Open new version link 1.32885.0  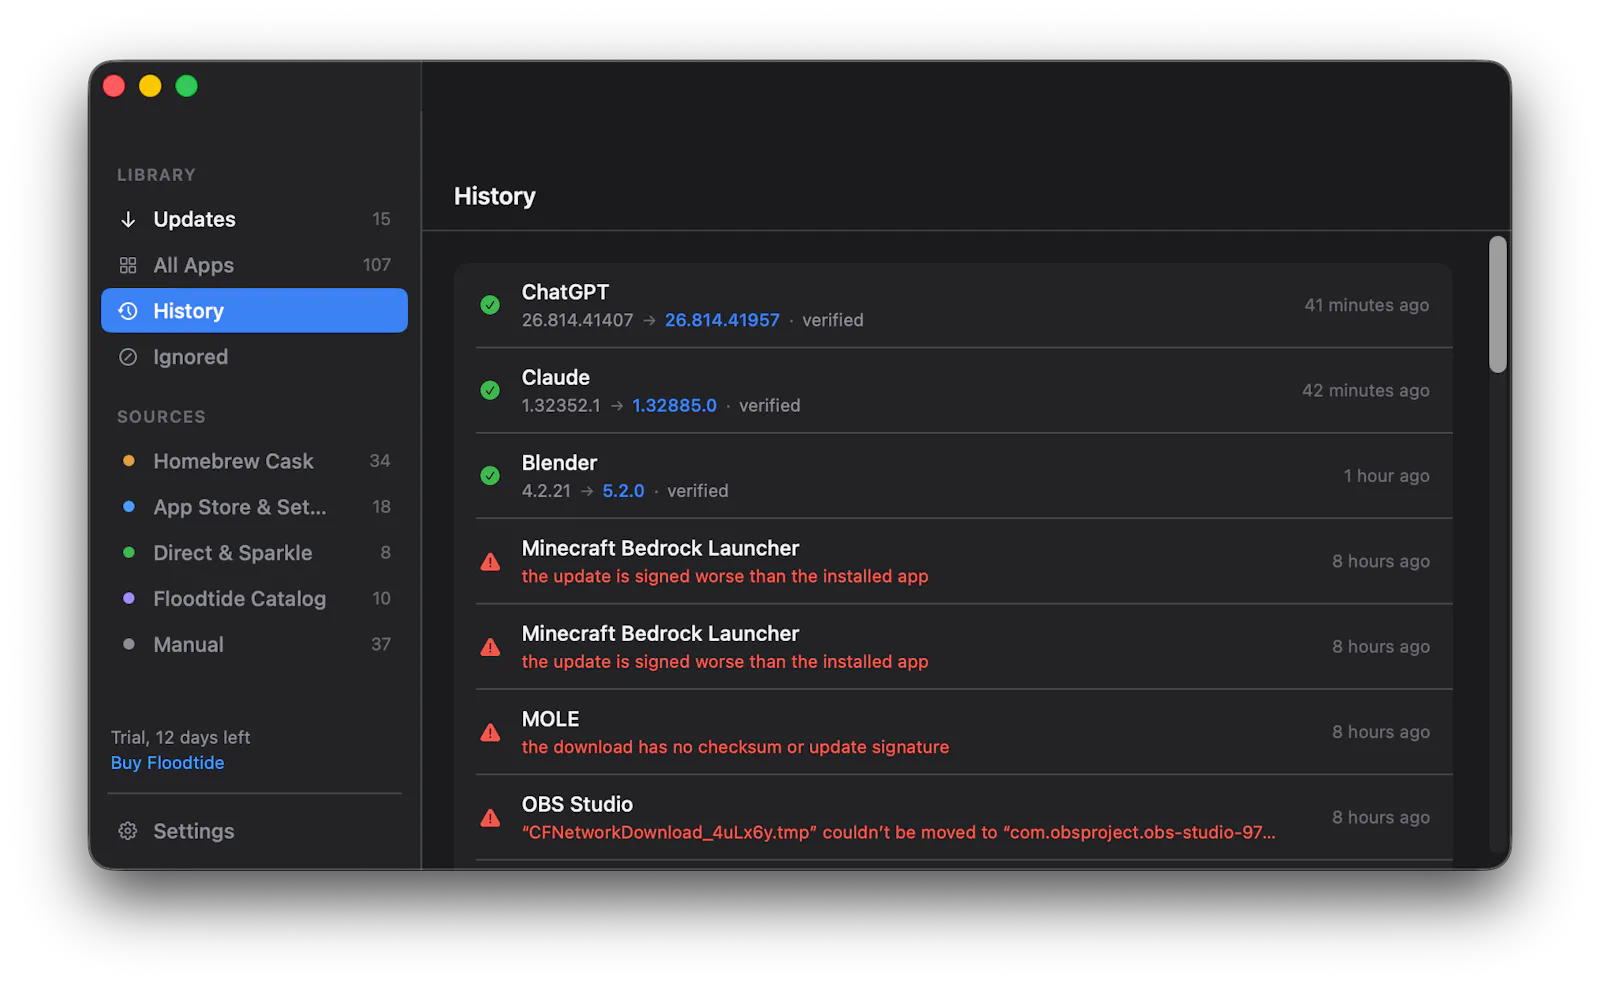point(674,405)
